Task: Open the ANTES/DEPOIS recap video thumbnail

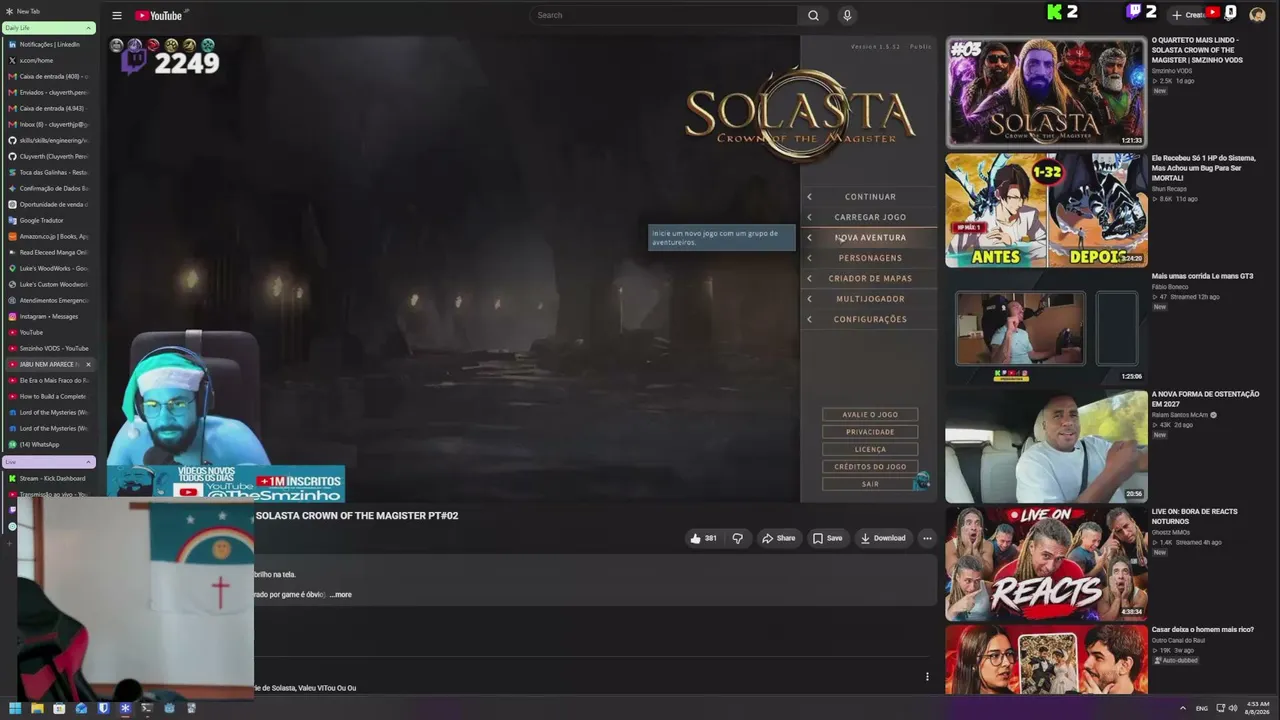Action: point(1046,210)
